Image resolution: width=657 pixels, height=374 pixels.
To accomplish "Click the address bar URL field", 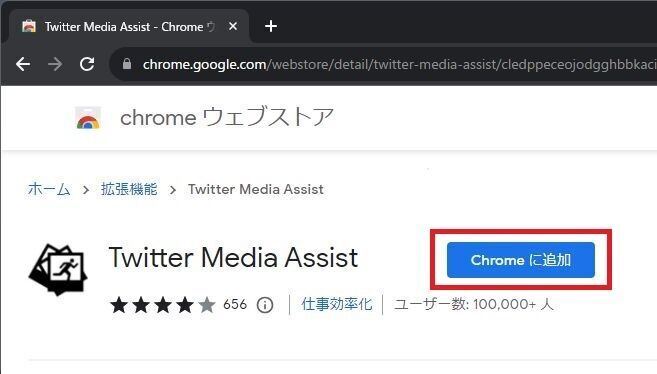I will point(383,64).
